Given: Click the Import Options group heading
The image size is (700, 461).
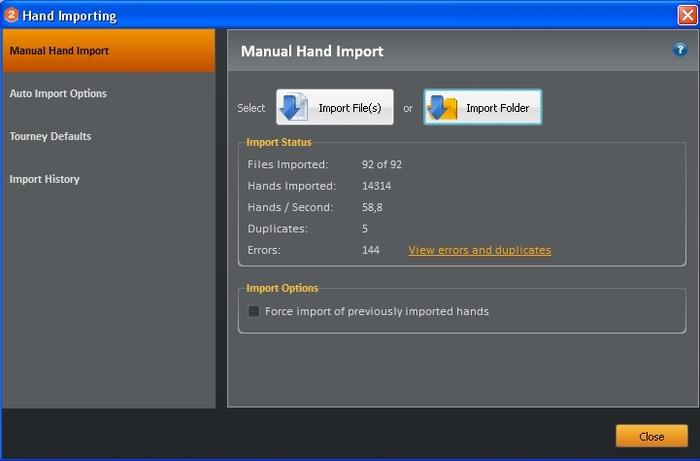Looking at the screenshot, I should [282, 288].
